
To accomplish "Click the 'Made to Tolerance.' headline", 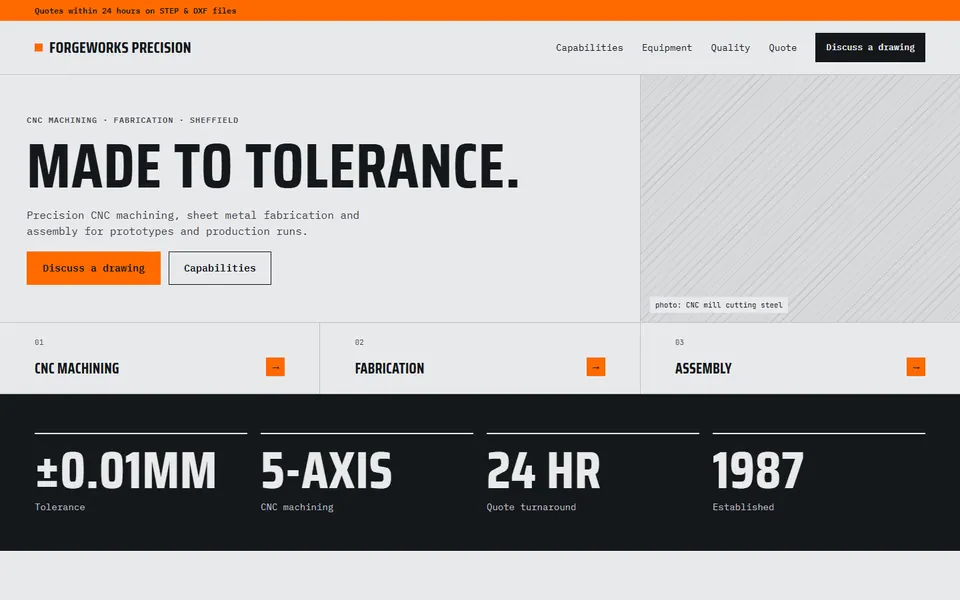I will 273,166.
